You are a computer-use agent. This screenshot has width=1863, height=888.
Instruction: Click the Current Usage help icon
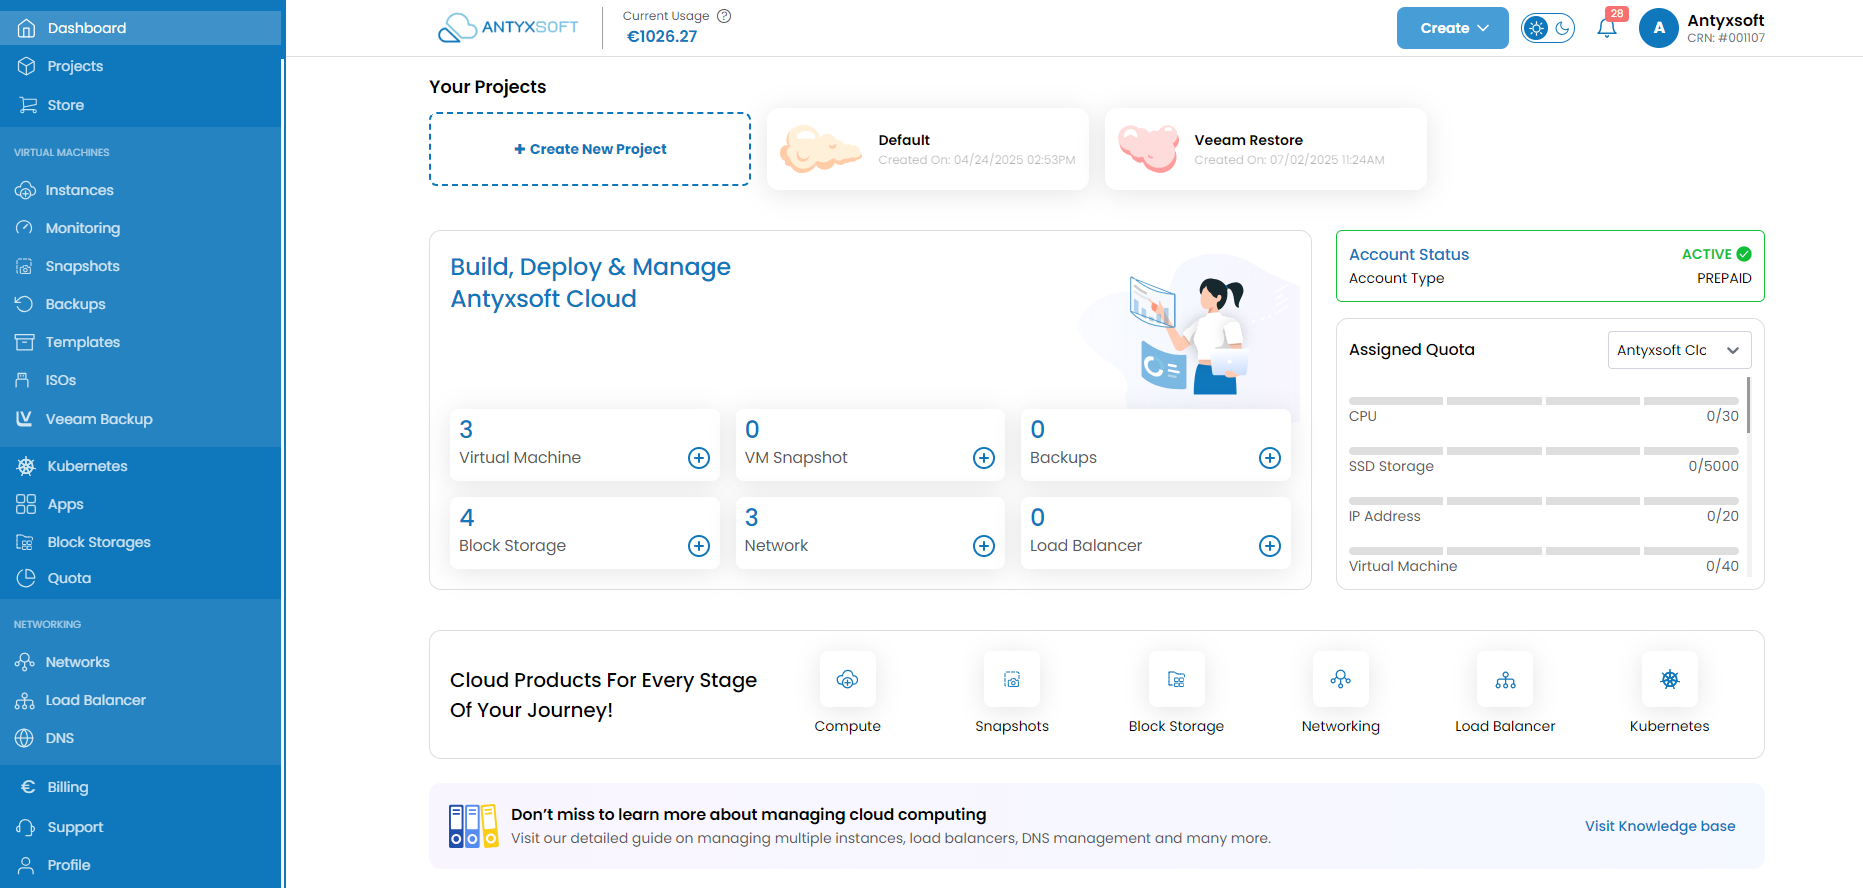(x=724, y=16)
